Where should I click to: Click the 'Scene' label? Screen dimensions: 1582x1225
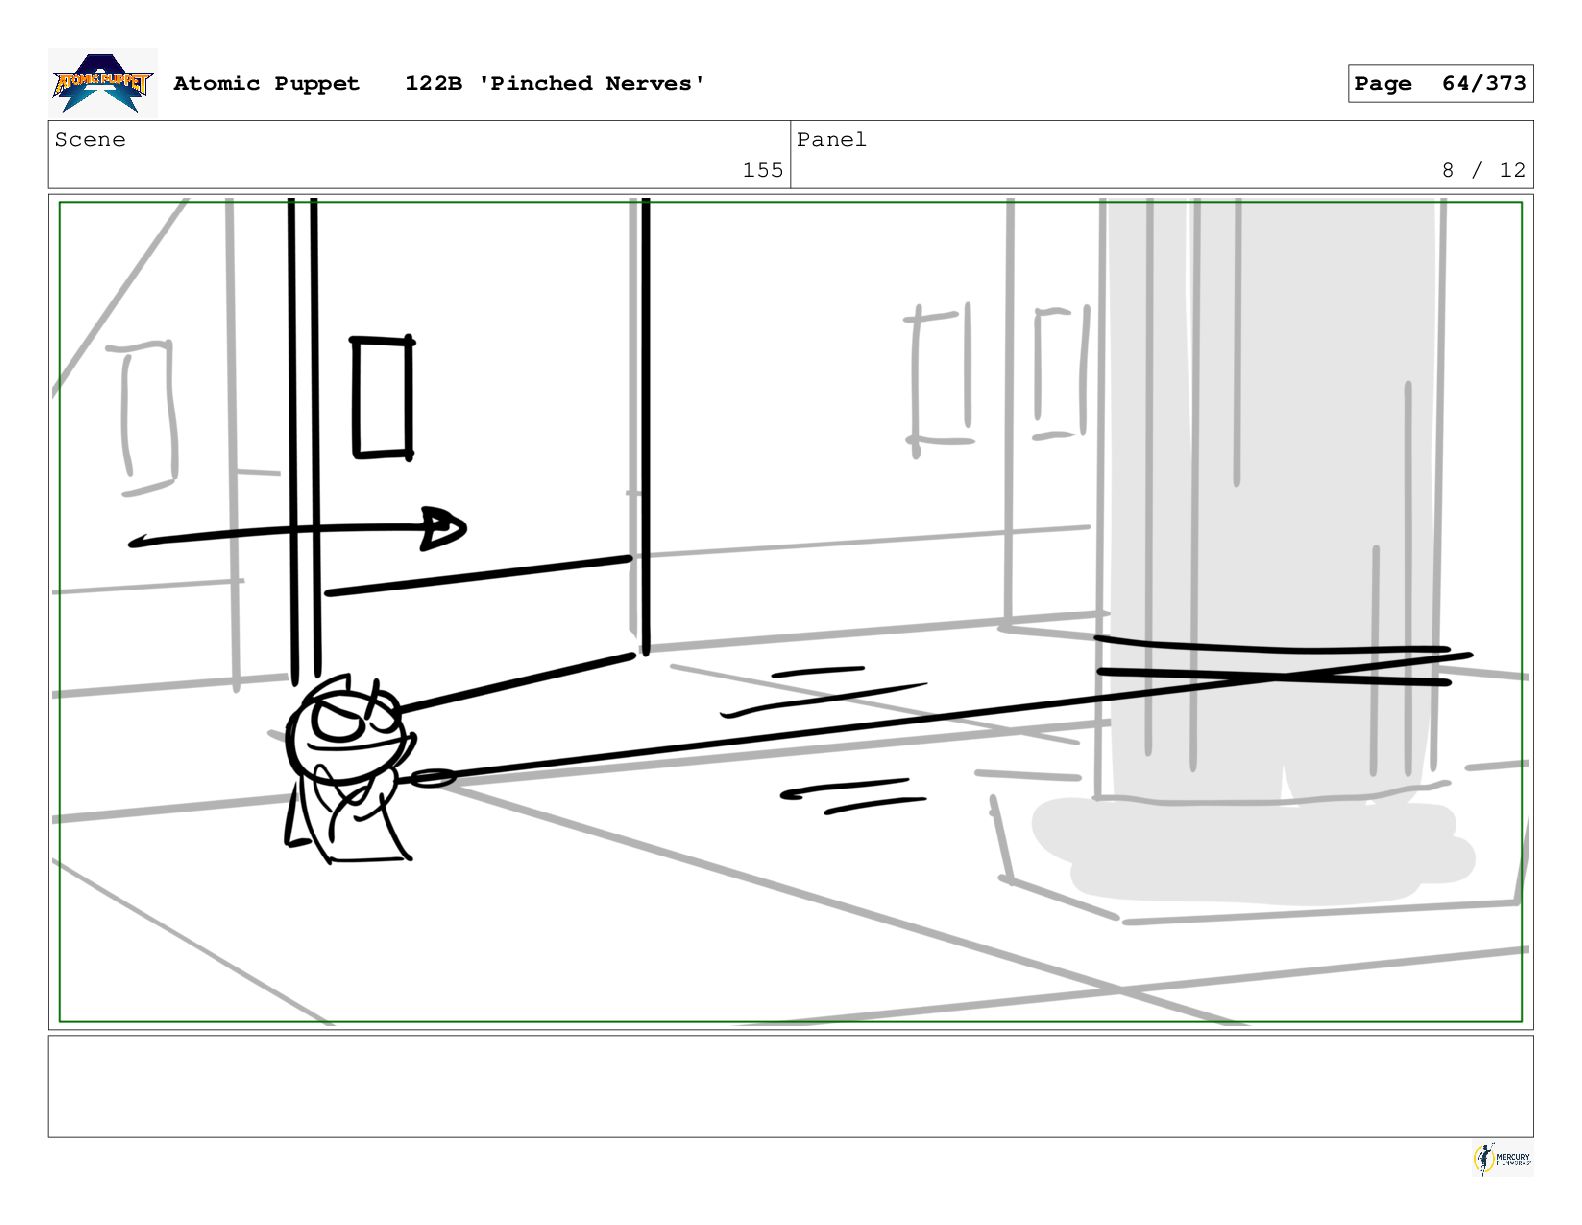[90, 140]
